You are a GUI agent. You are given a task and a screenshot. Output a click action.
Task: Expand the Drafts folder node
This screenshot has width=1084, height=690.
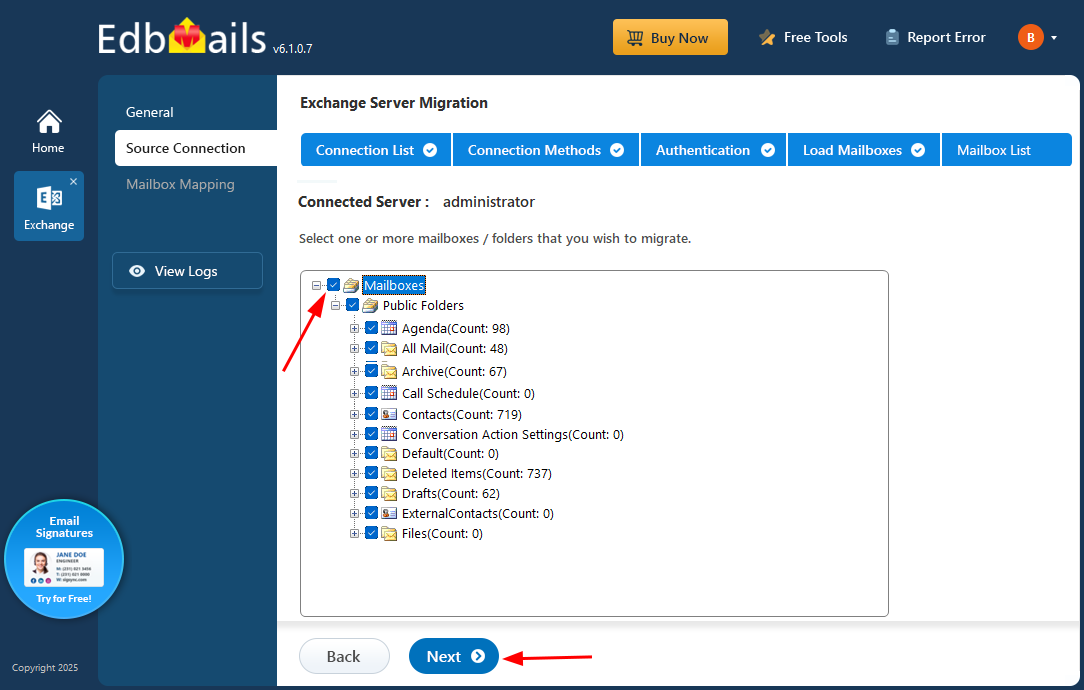[x=354, y=494]
